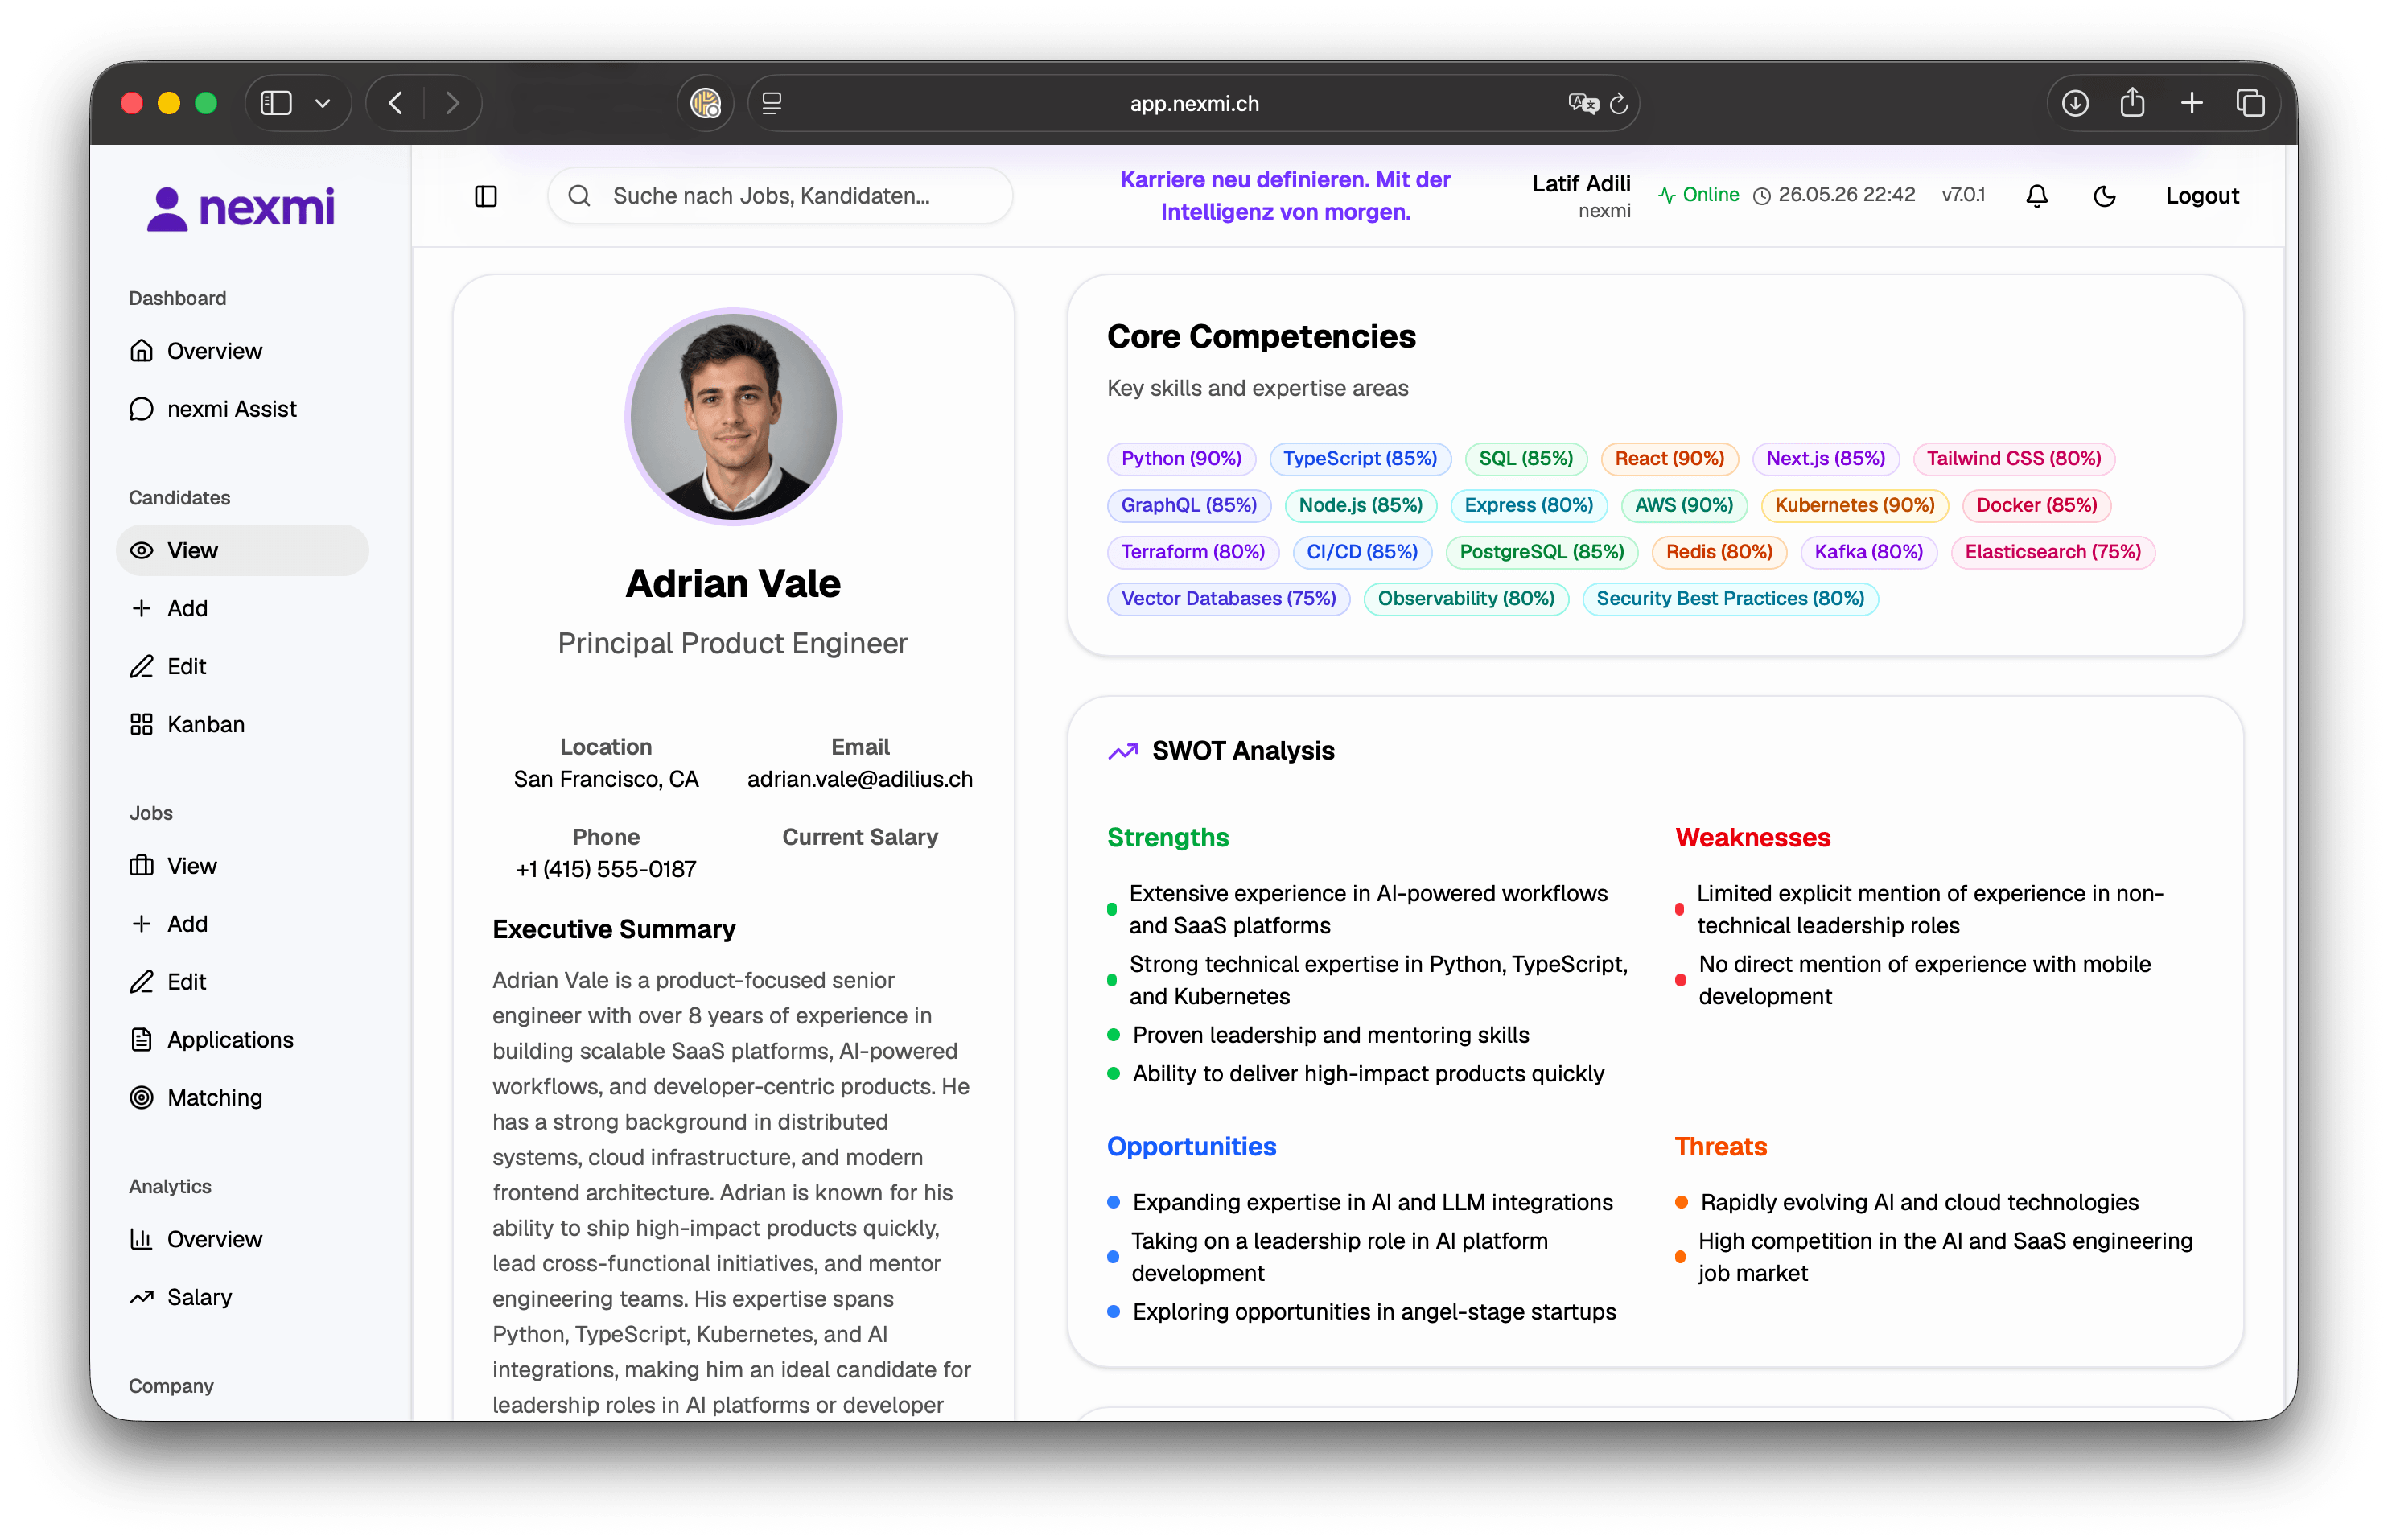Open the page reader menu icon
2388x1540 pixels.
[x=772, y=103]
